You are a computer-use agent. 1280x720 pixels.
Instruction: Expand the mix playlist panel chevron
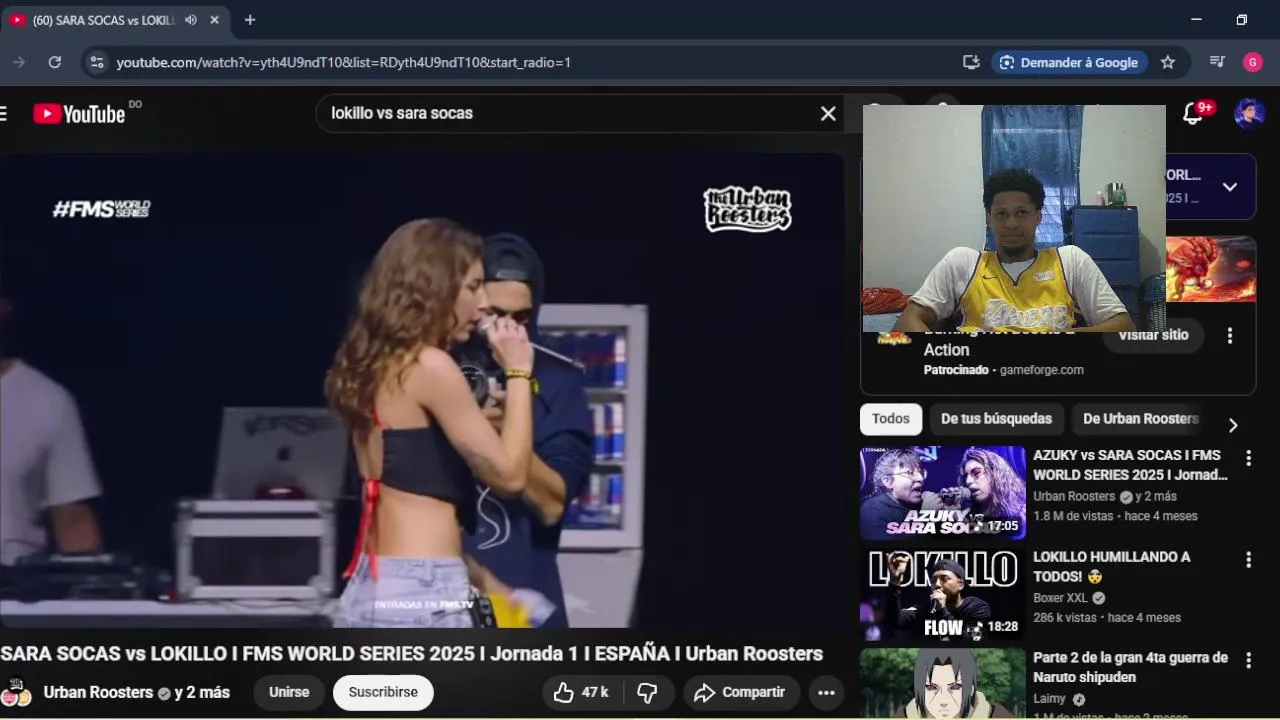1230,186
